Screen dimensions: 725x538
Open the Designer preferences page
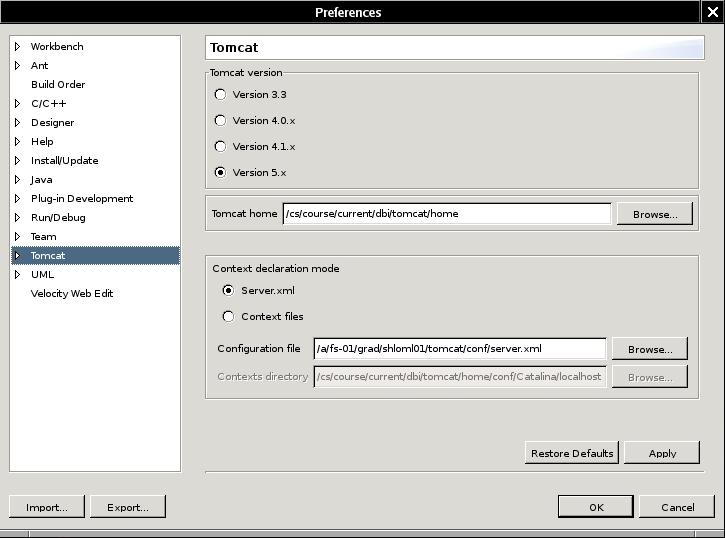[52, 122]
